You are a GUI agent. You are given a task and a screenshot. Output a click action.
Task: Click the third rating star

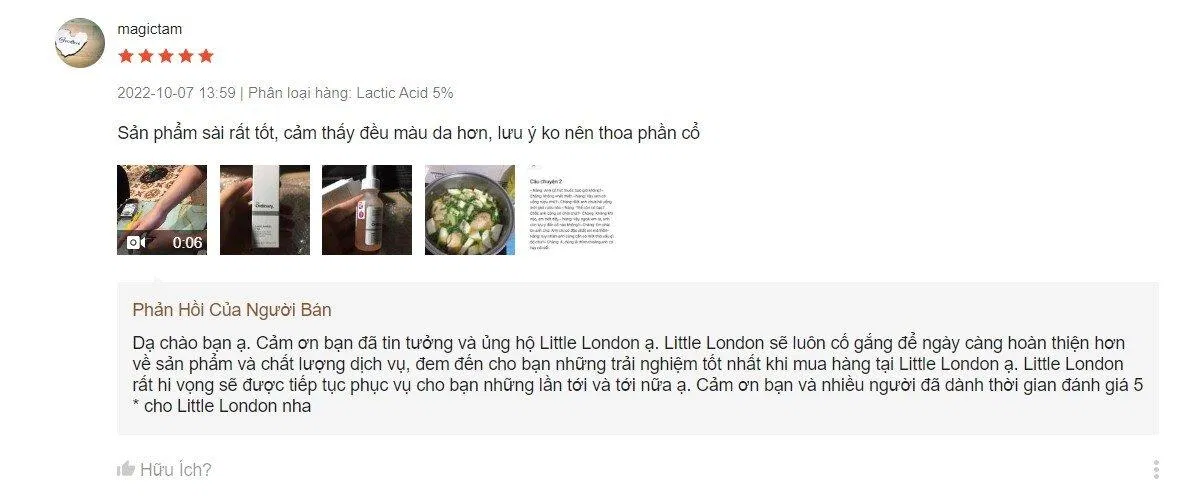click(x=166, y=56)
